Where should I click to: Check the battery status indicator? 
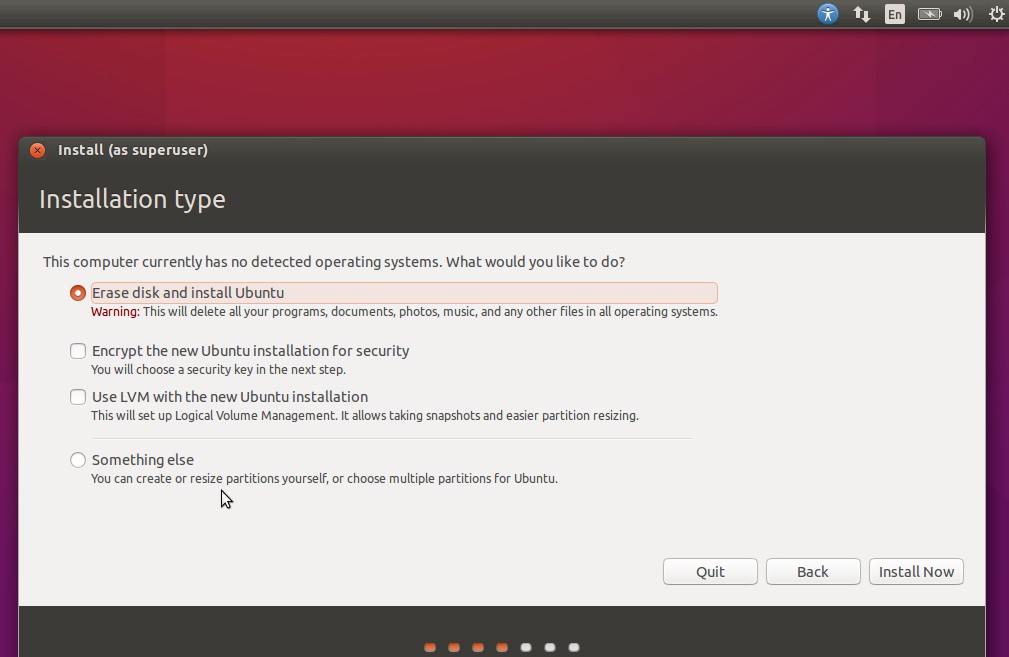click(x=929, y=14)
